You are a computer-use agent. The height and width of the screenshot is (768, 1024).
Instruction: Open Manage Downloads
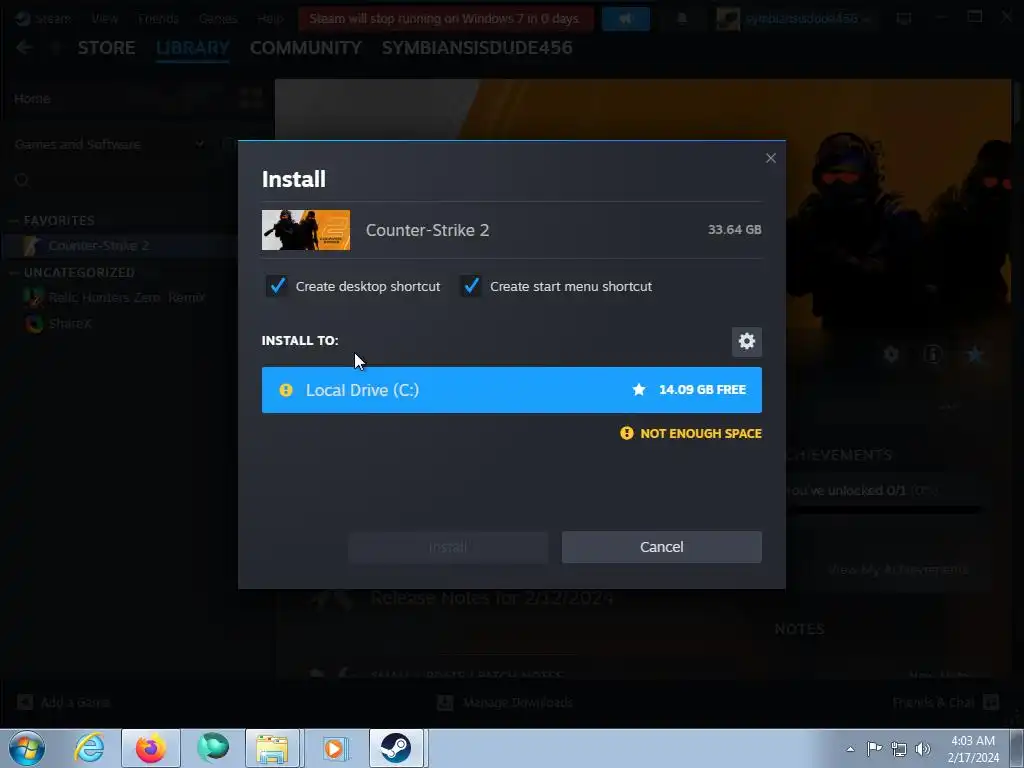(505, 703)
